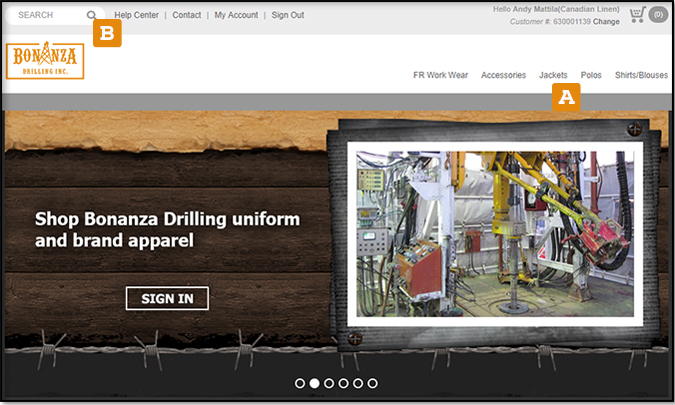Open the Accessories category menu

(x=503, y=75)
